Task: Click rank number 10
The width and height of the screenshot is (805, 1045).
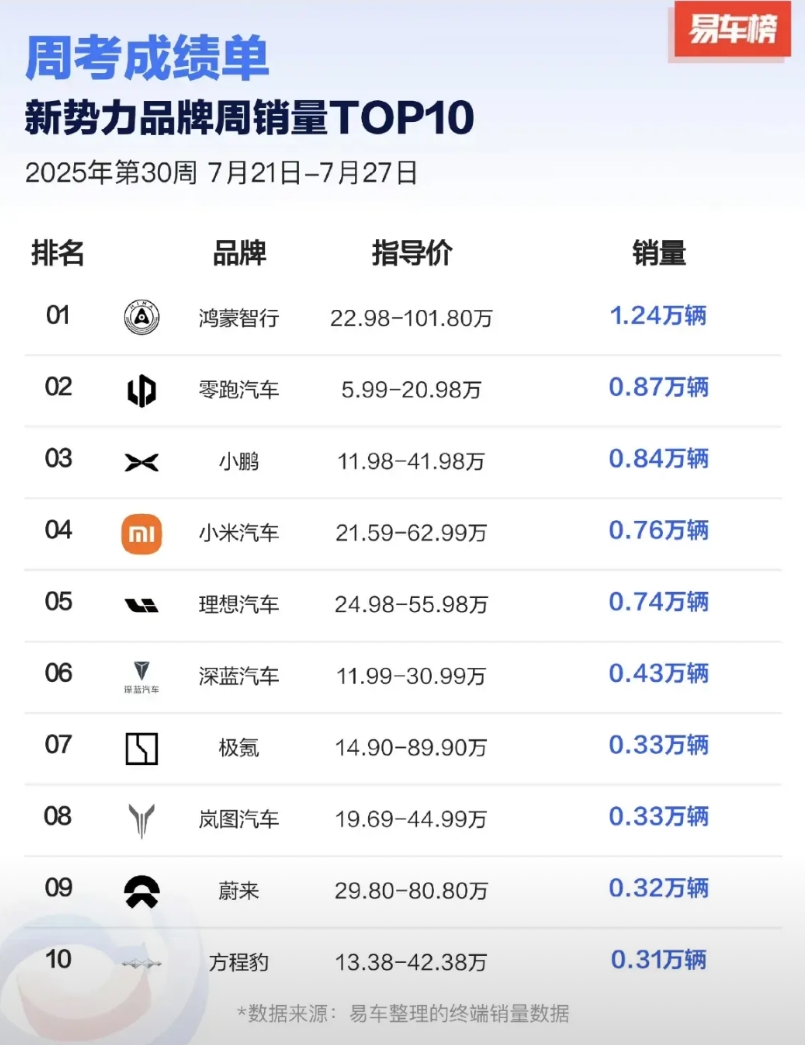Action: click(x=58, y=959)
